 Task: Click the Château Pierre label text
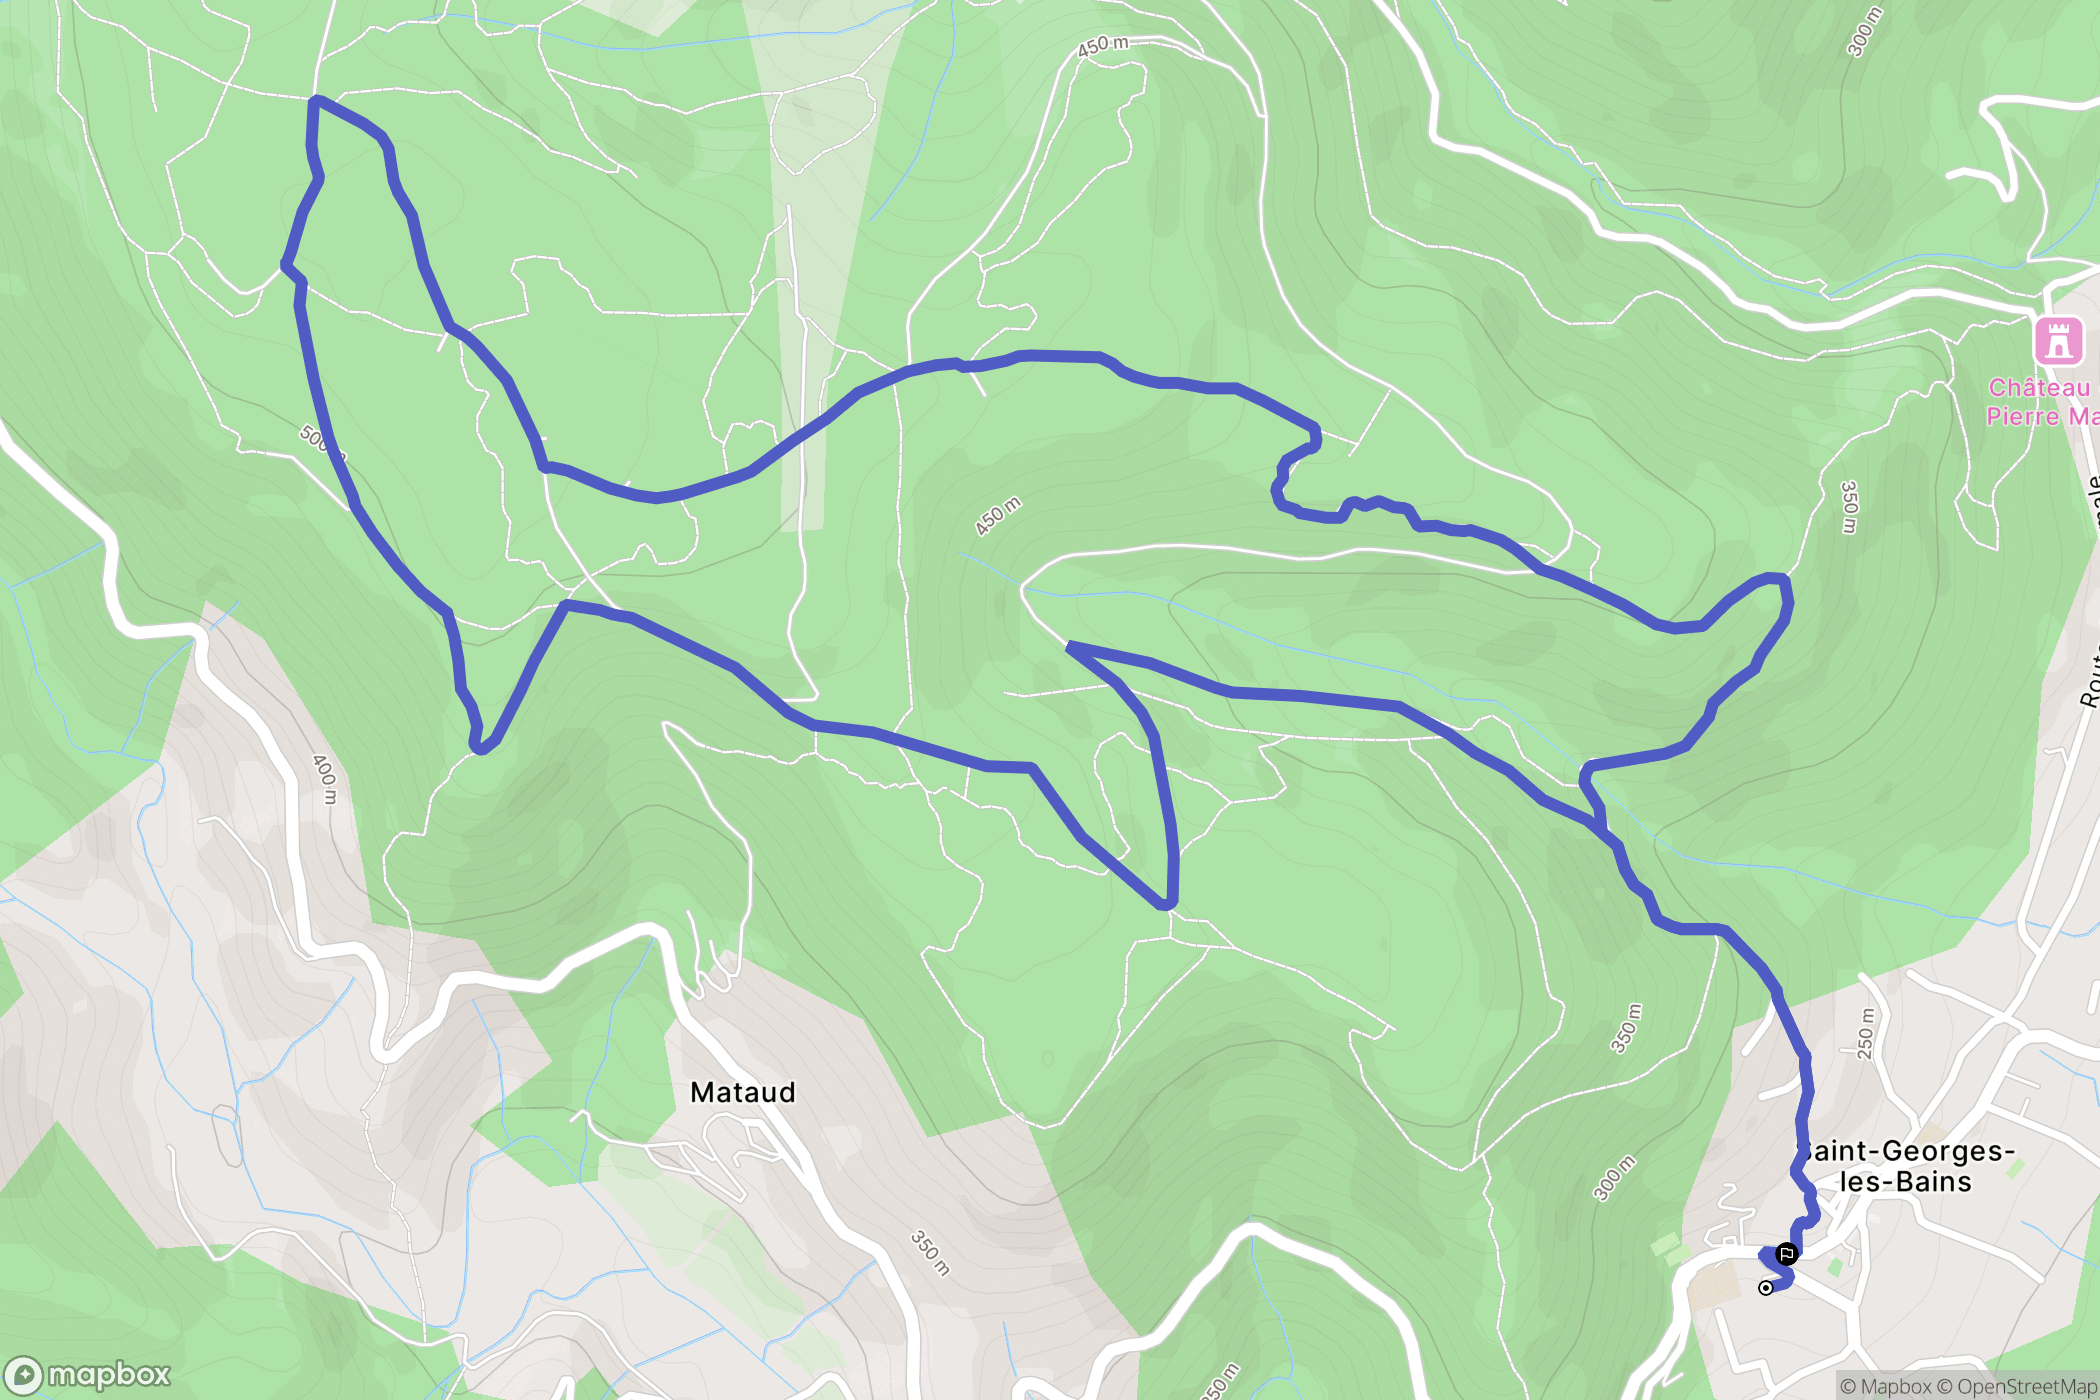[2042, 402]
